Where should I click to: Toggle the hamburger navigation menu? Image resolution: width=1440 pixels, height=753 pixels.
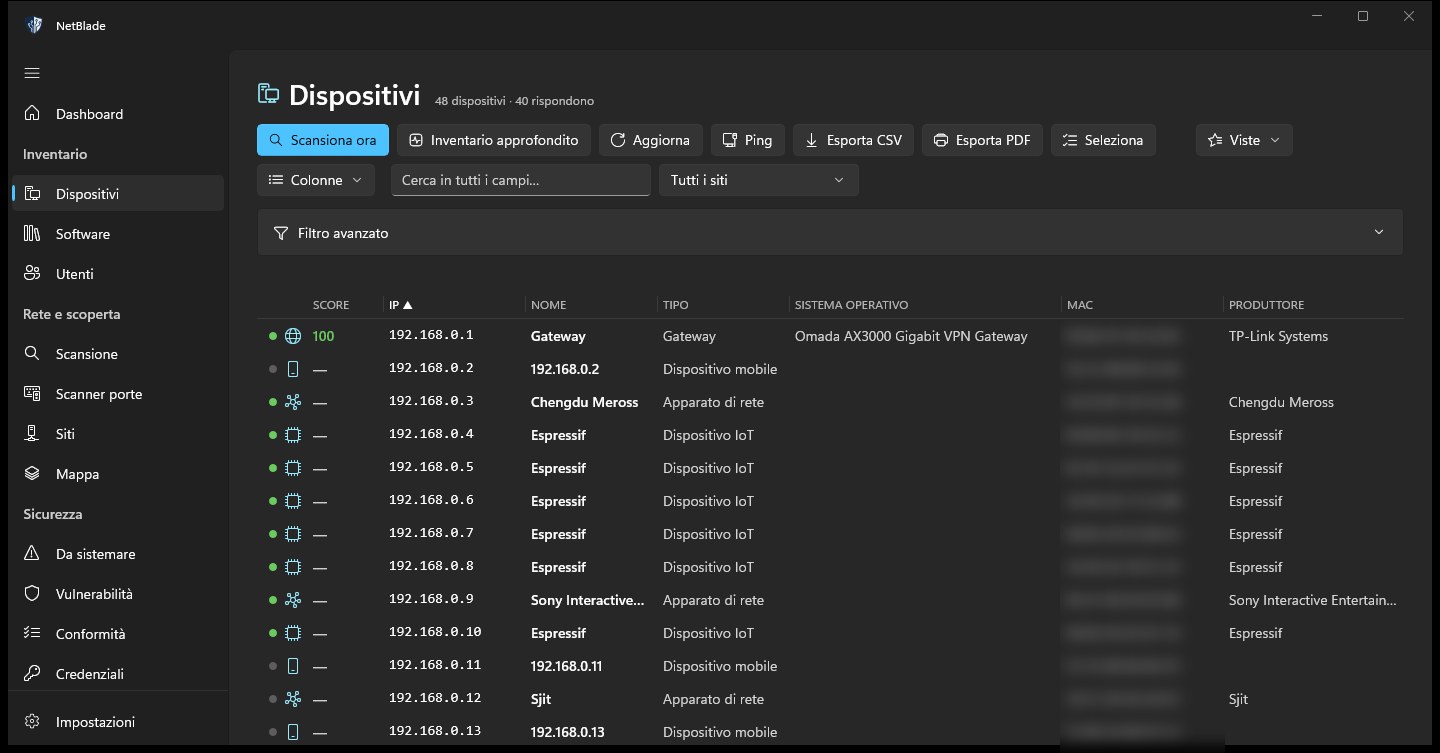(32, 73)
